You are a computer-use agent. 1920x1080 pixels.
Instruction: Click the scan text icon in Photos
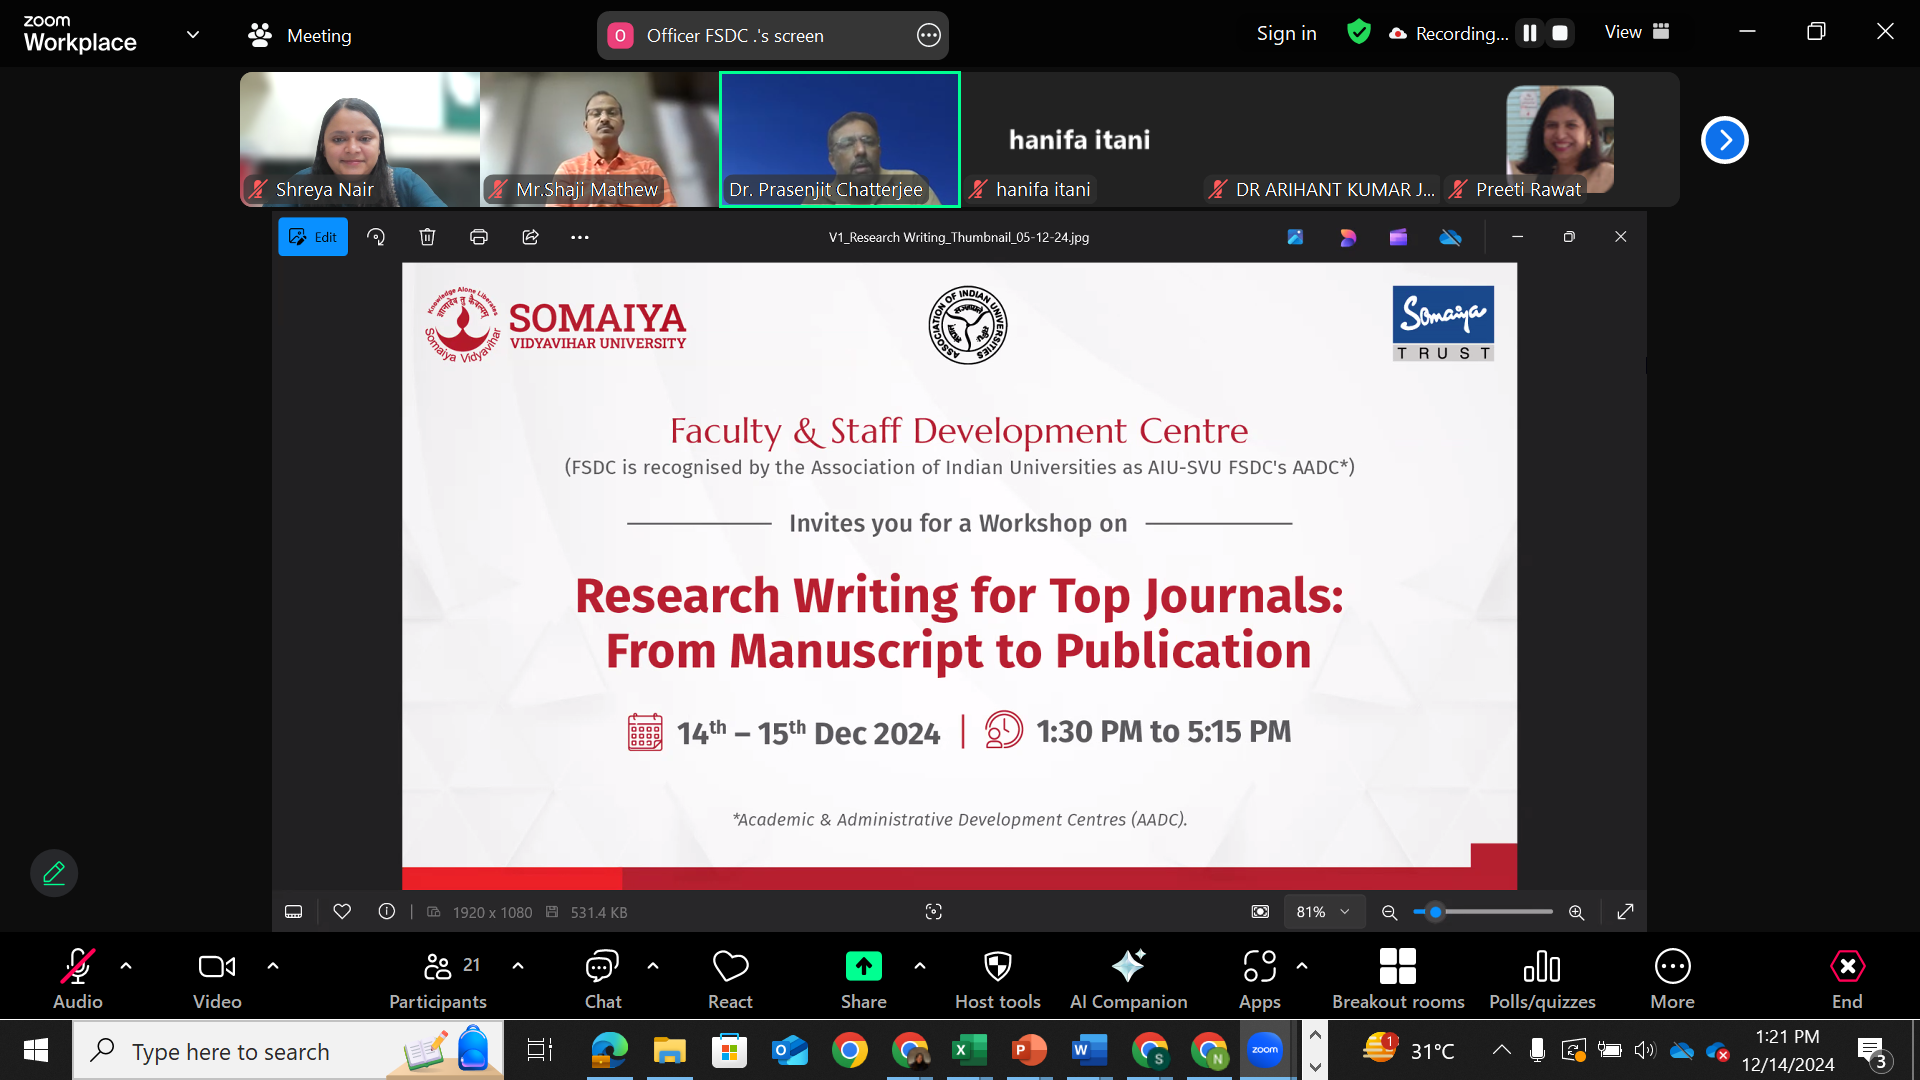(x=934, y=912)
